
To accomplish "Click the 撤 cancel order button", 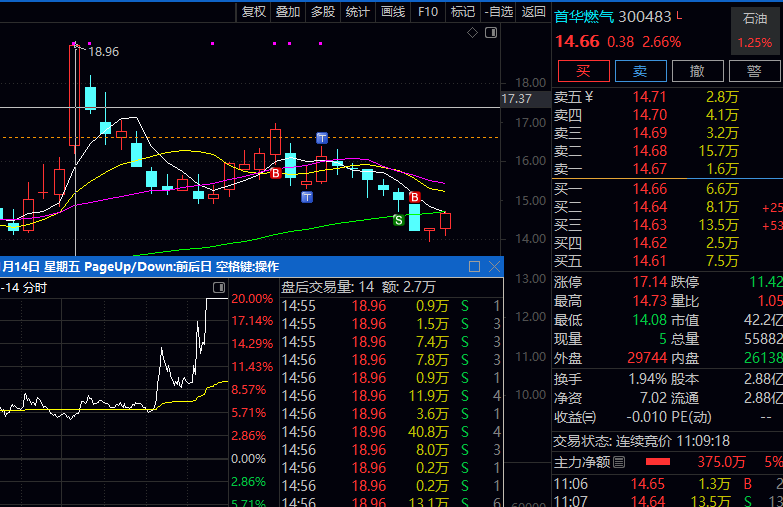I will [697, 71].
